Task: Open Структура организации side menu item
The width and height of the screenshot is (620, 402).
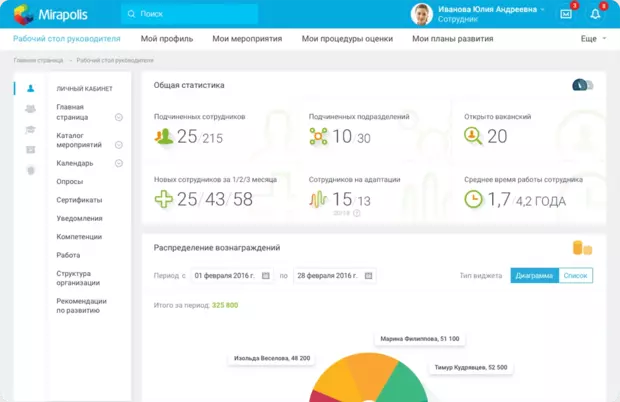Action: (78, 278)
